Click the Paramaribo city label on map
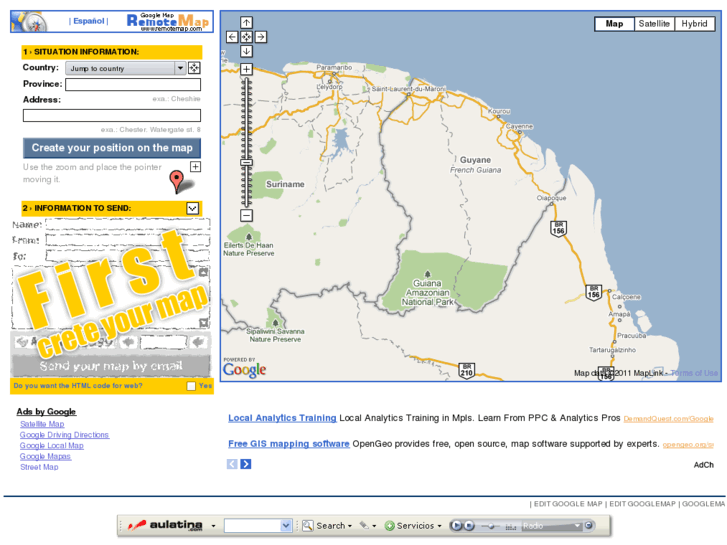Screen dimensions: 727x545 334,68
